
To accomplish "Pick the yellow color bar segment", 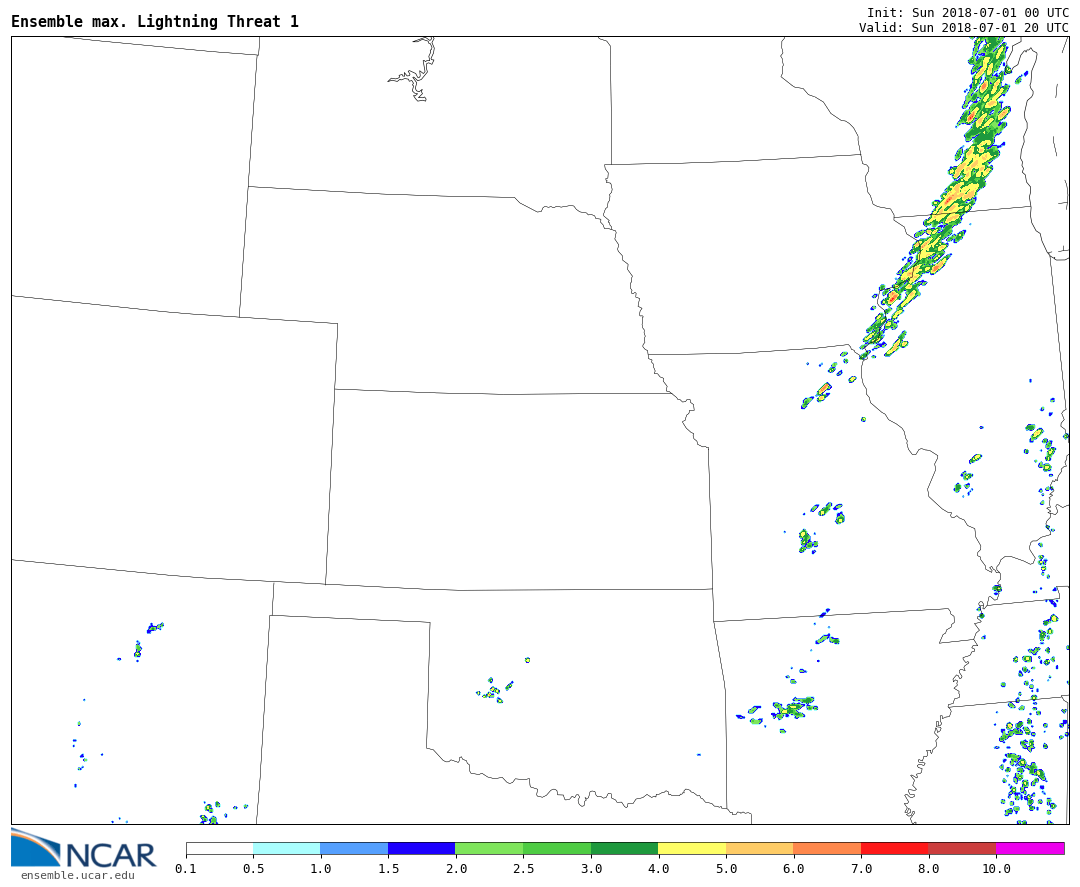I will [691, 848].
